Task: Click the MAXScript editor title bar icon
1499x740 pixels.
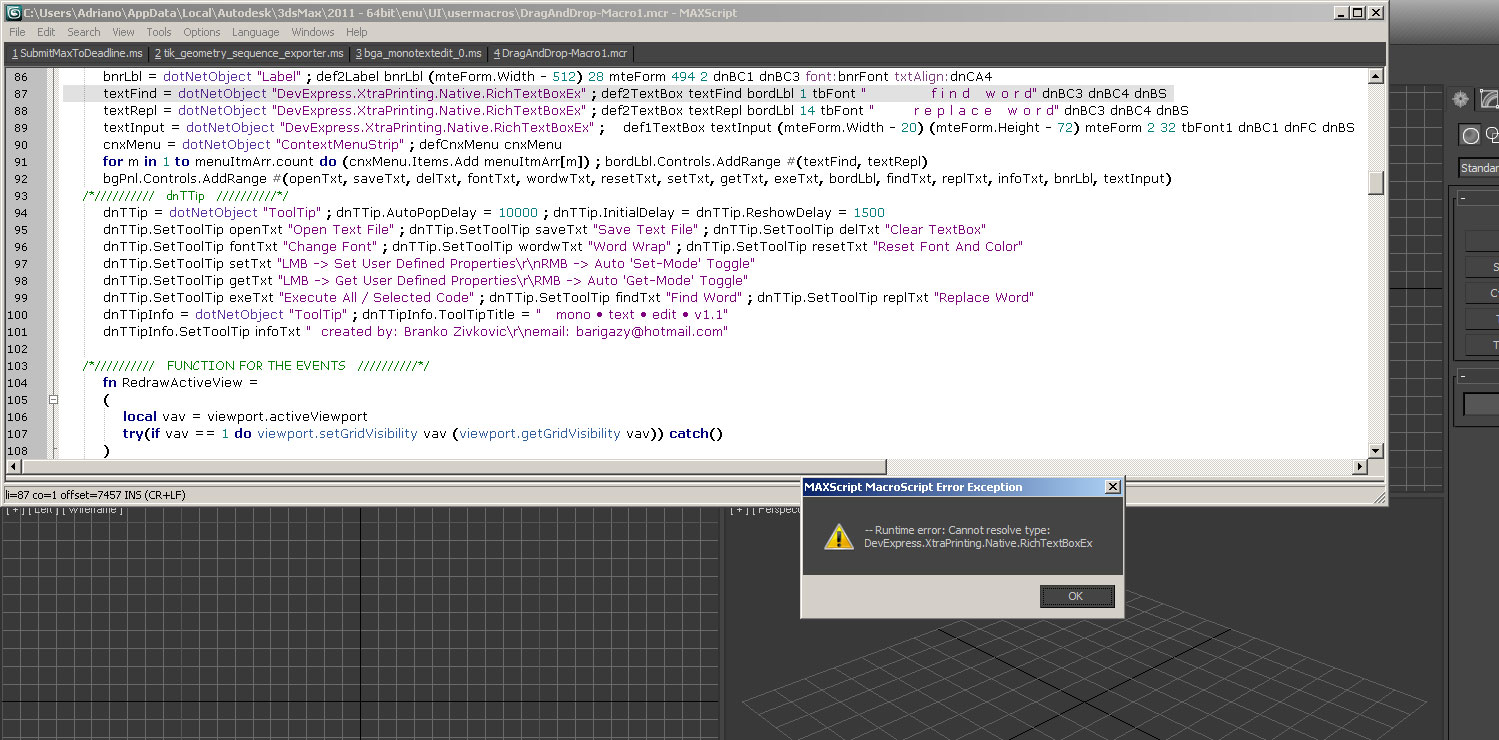Action: coord(13,13)
